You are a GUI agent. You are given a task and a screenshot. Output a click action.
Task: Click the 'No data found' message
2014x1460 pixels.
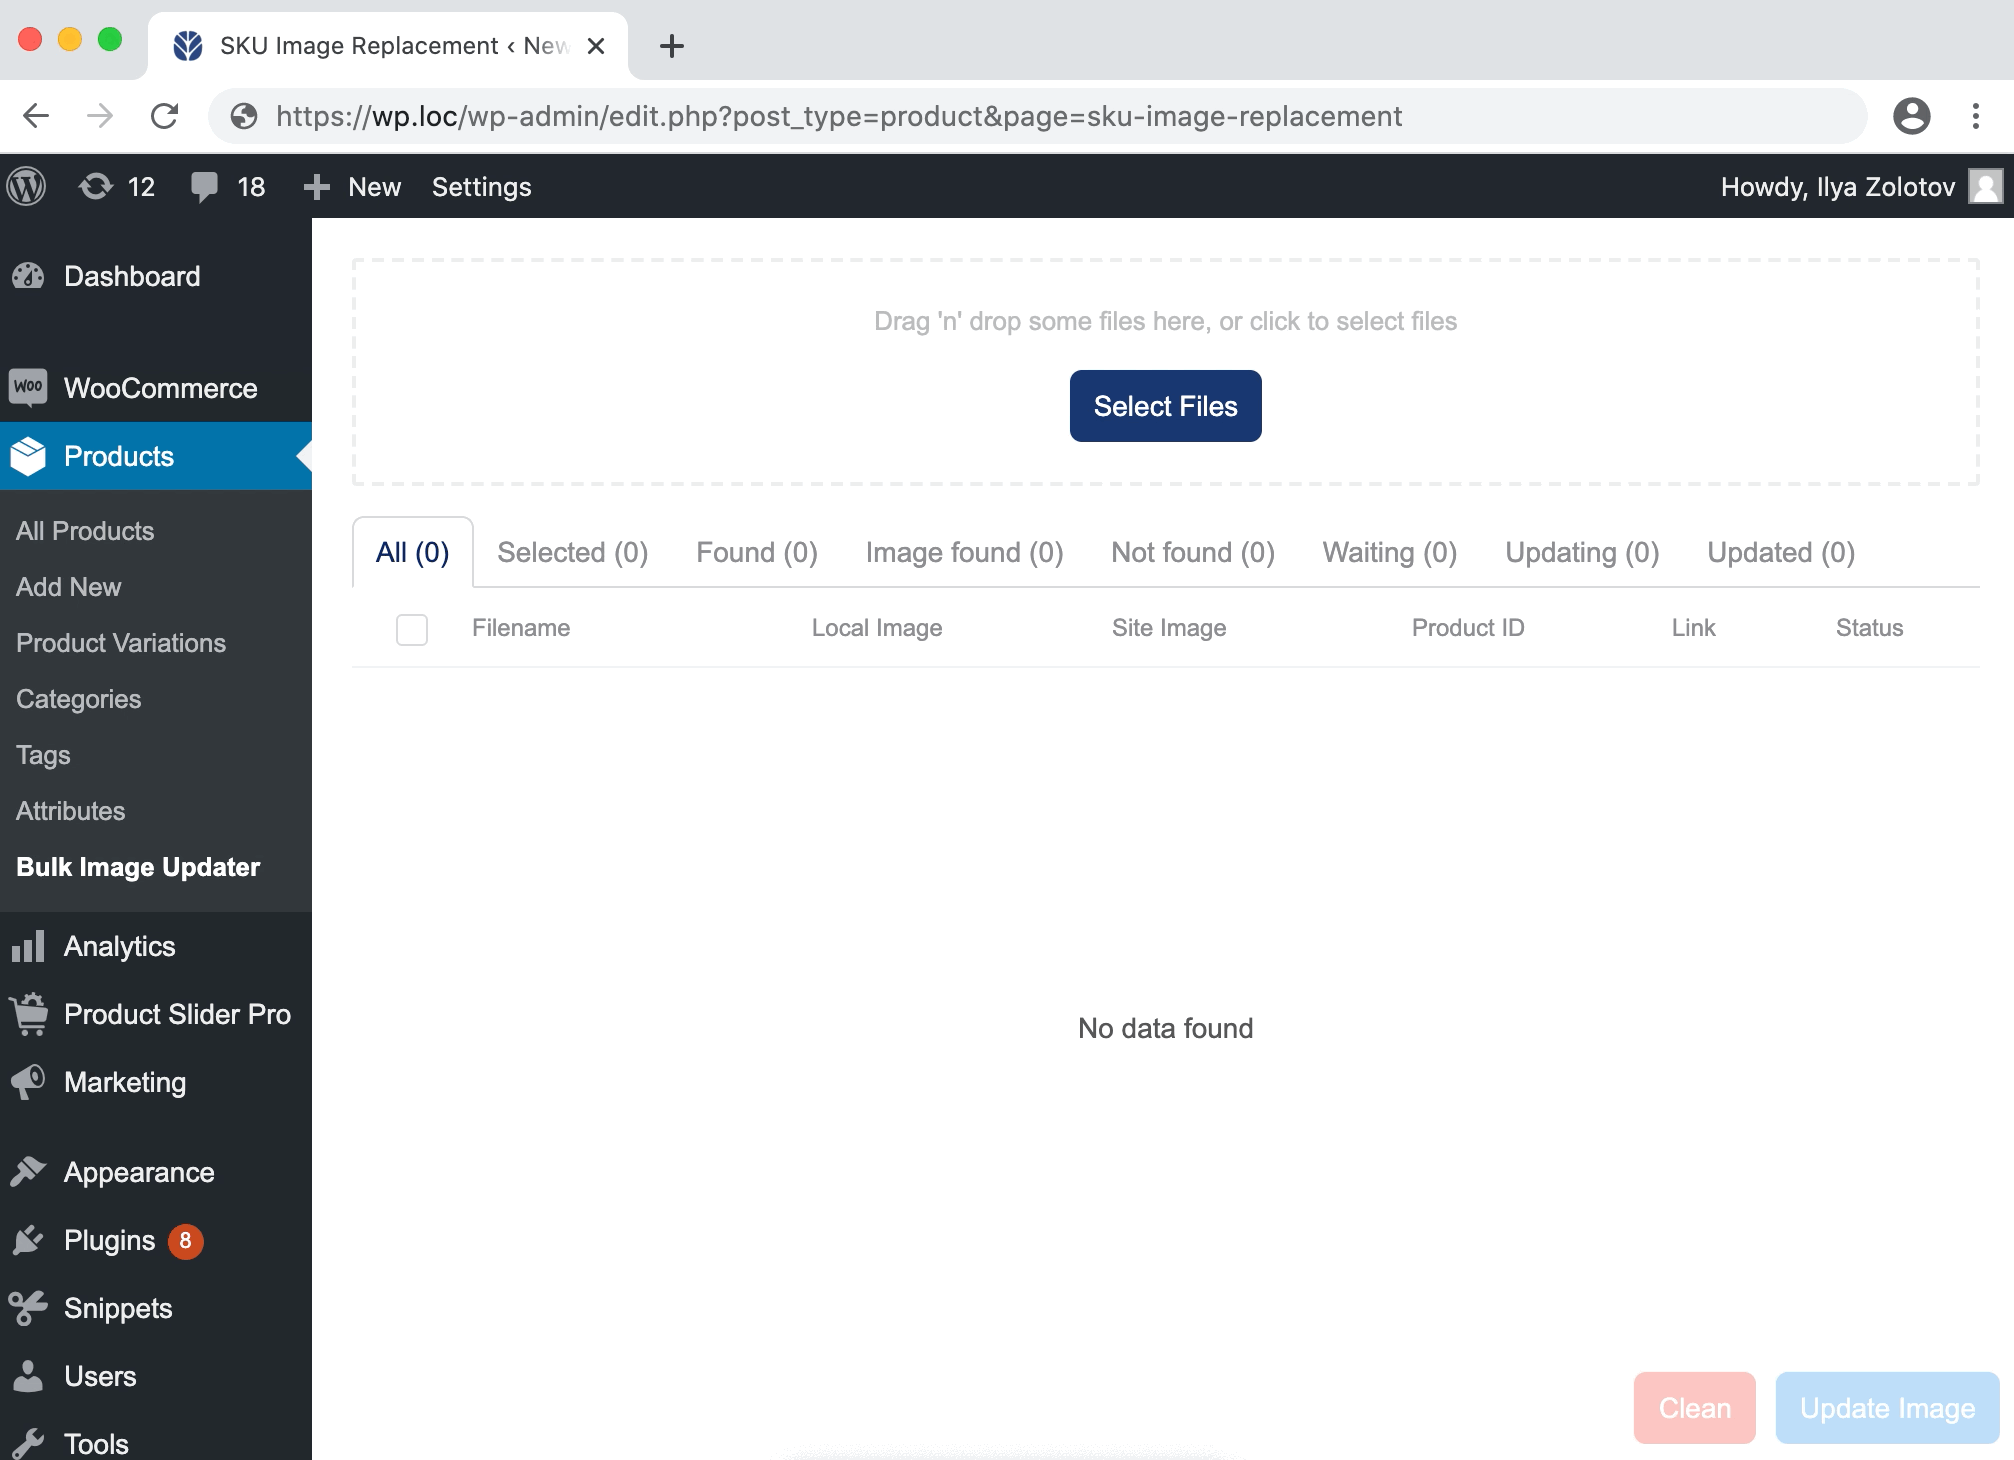coord(1165,1028)
